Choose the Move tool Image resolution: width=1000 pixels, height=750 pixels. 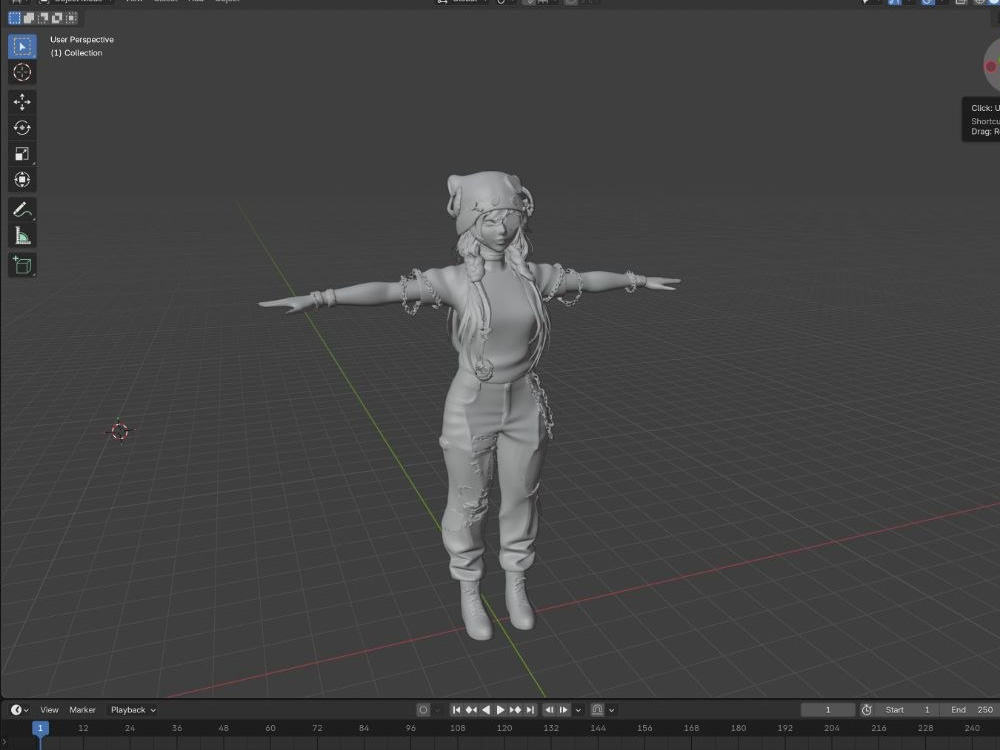22,102
